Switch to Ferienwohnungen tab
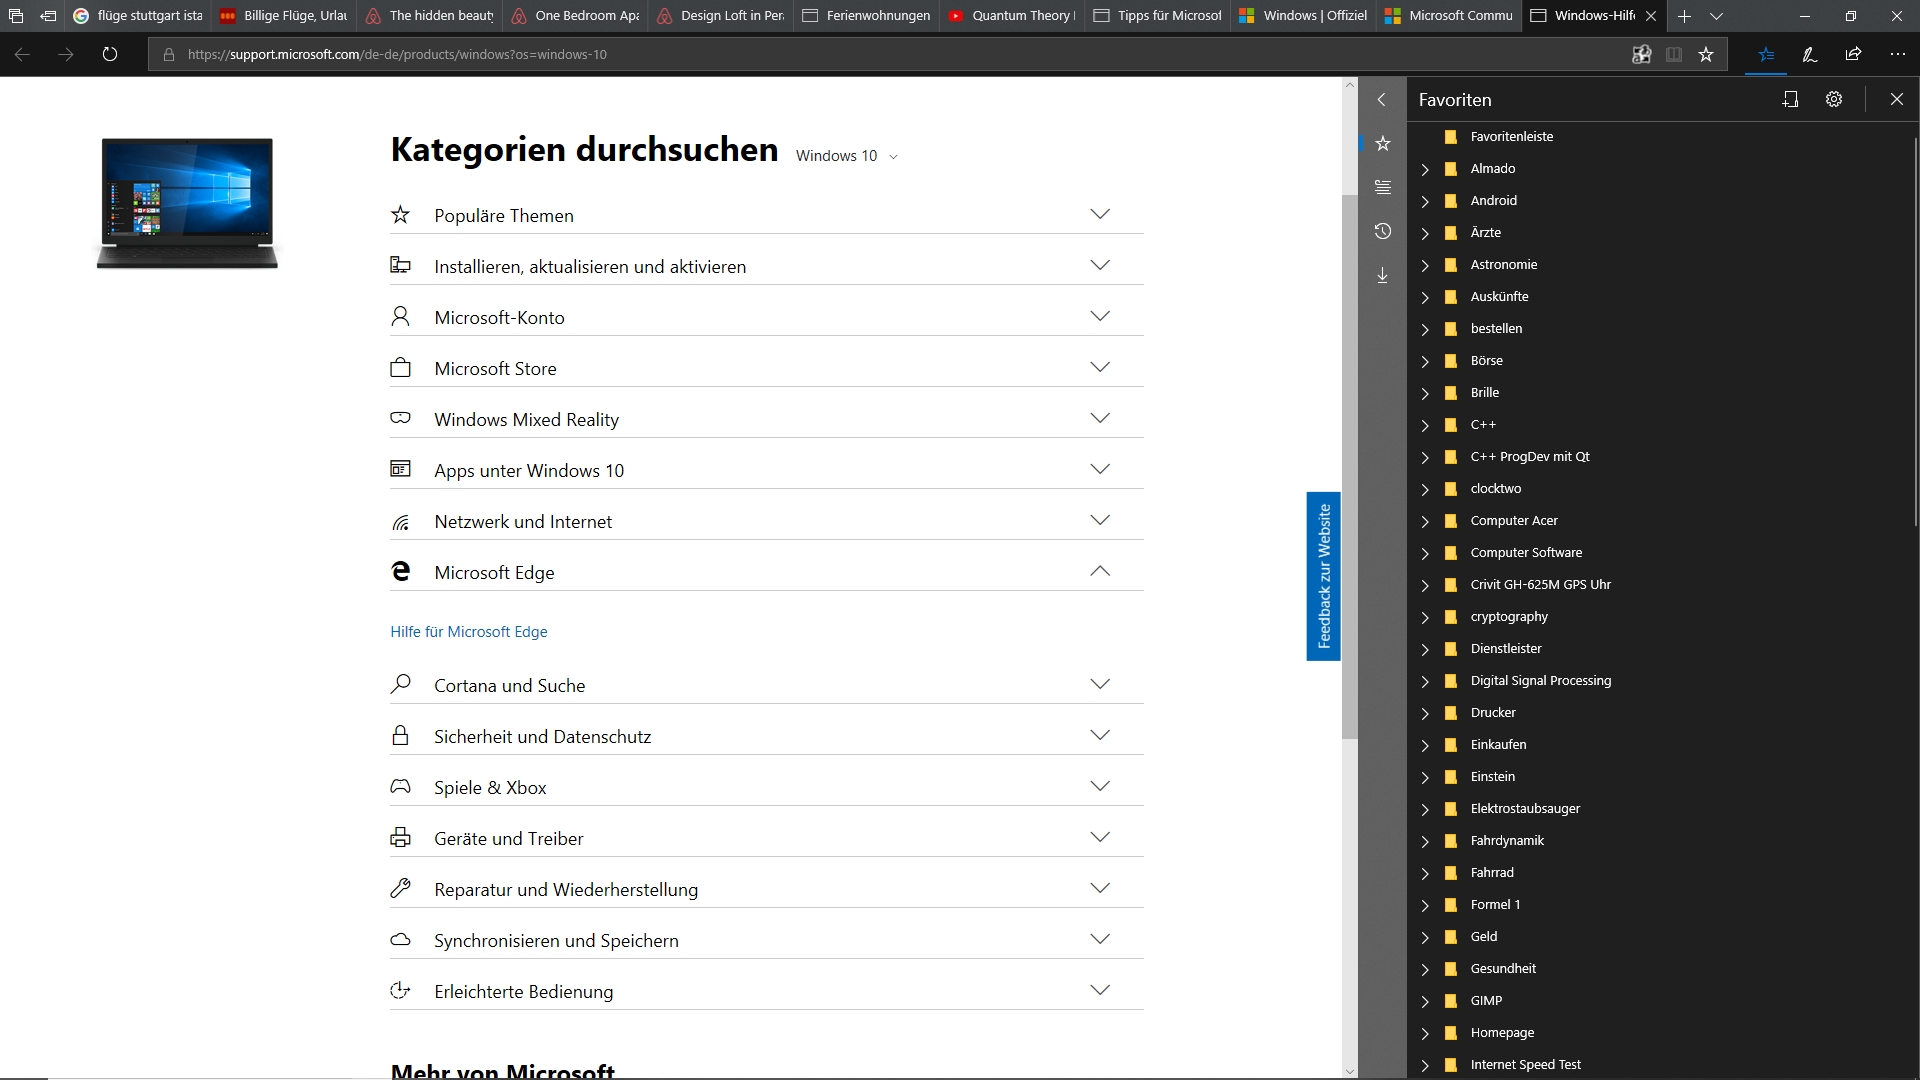This screenshot has height=1080, width=1920. click(x=866, y=16)
